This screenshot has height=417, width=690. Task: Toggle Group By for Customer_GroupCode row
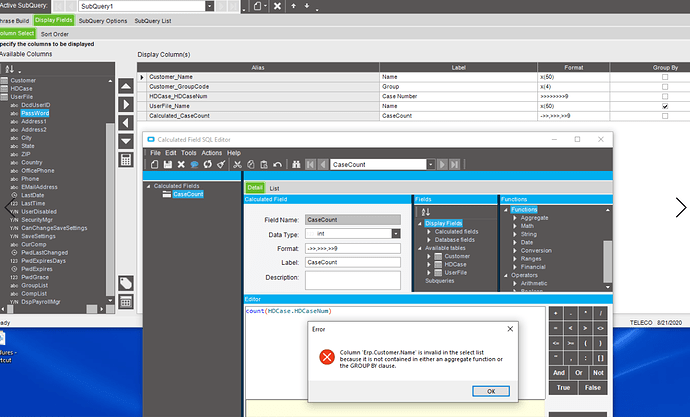pos(665,87)
